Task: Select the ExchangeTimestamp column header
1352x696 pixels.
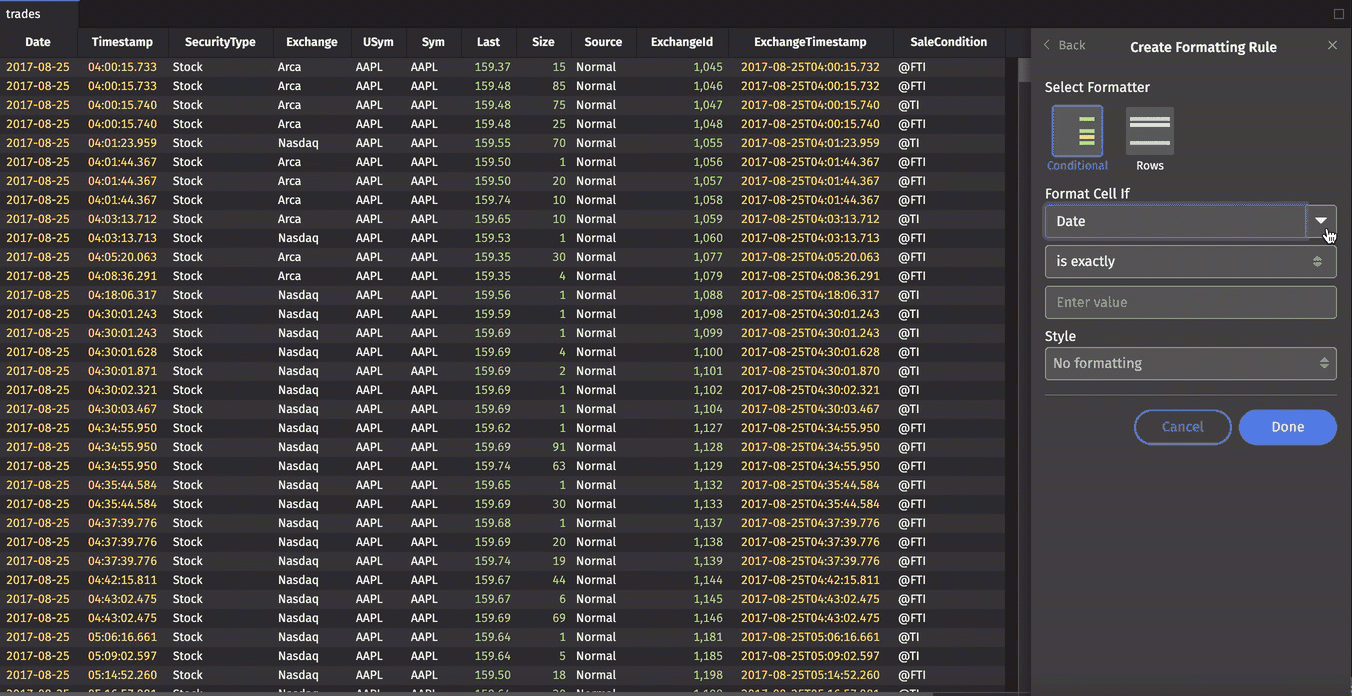Action: tap(810, 42)
